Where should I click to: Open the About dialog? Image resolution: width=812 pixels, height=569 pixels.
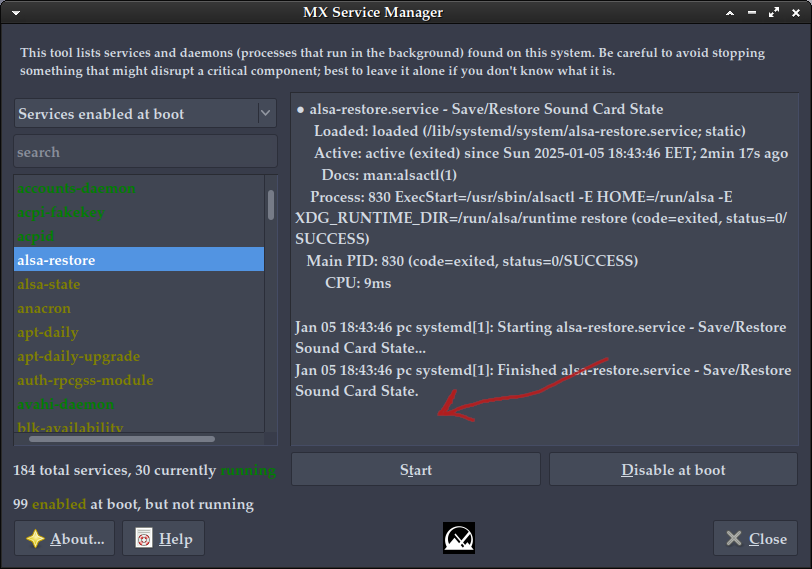click(64, 538)
